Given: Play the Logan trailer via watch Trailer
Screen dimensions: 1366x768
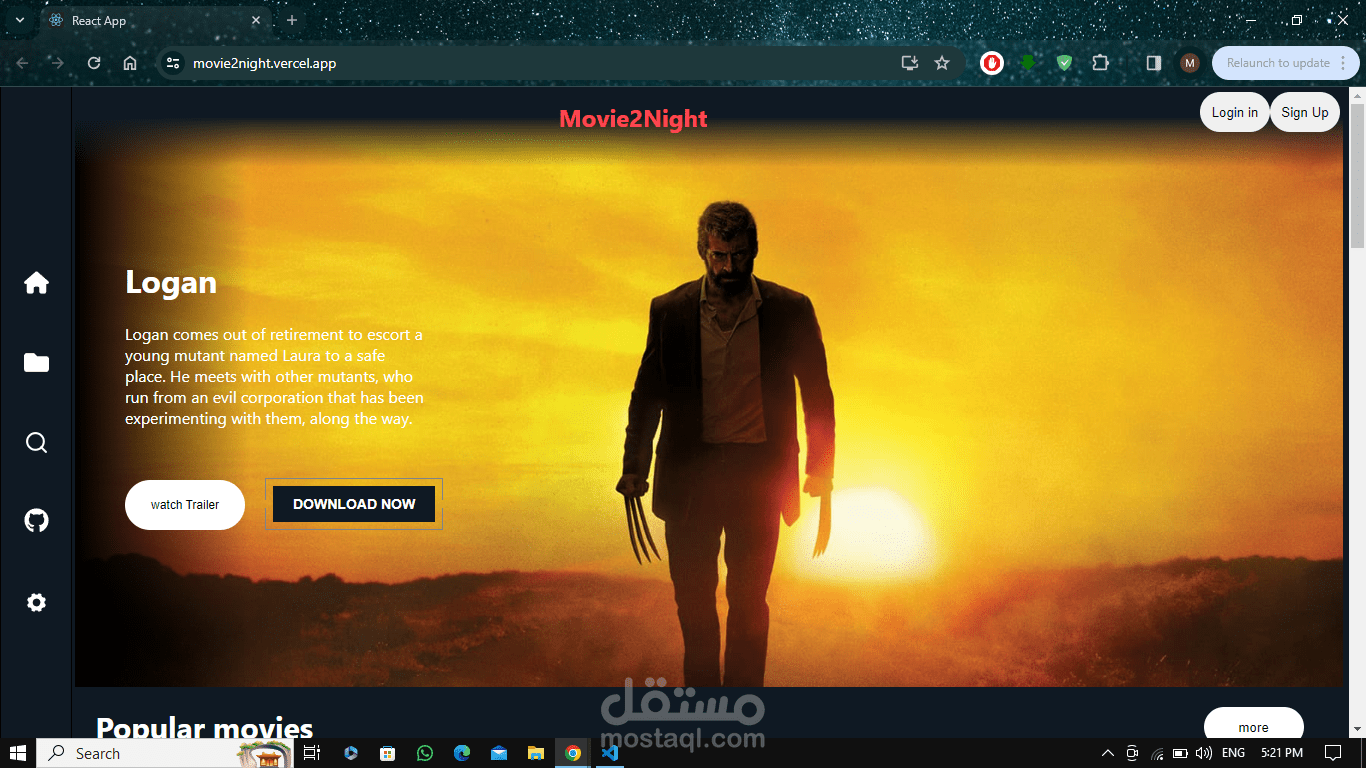Looking at the screenshot, I should click(x=185, y=505).
